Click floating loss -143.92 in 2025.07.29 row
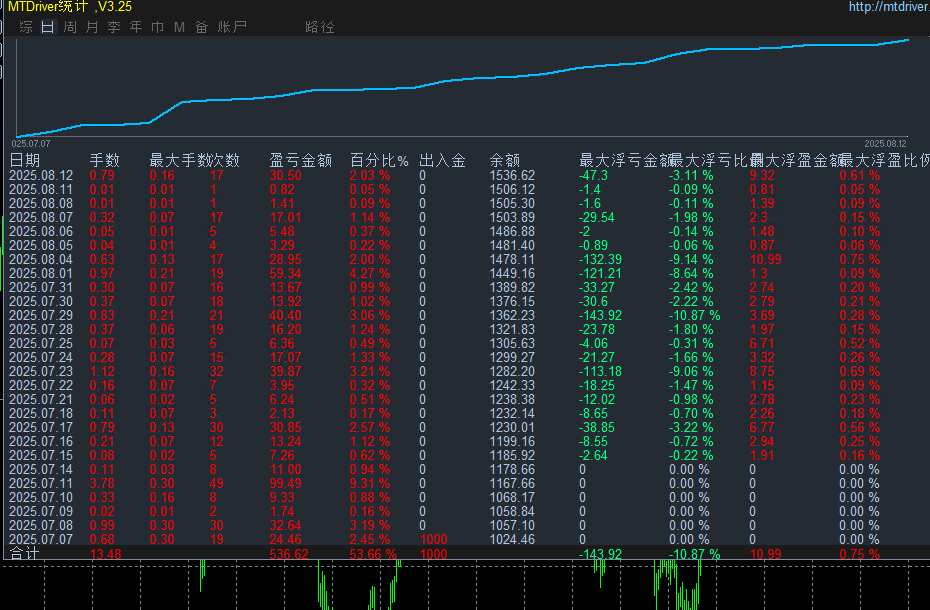 (x=600, y=316)
